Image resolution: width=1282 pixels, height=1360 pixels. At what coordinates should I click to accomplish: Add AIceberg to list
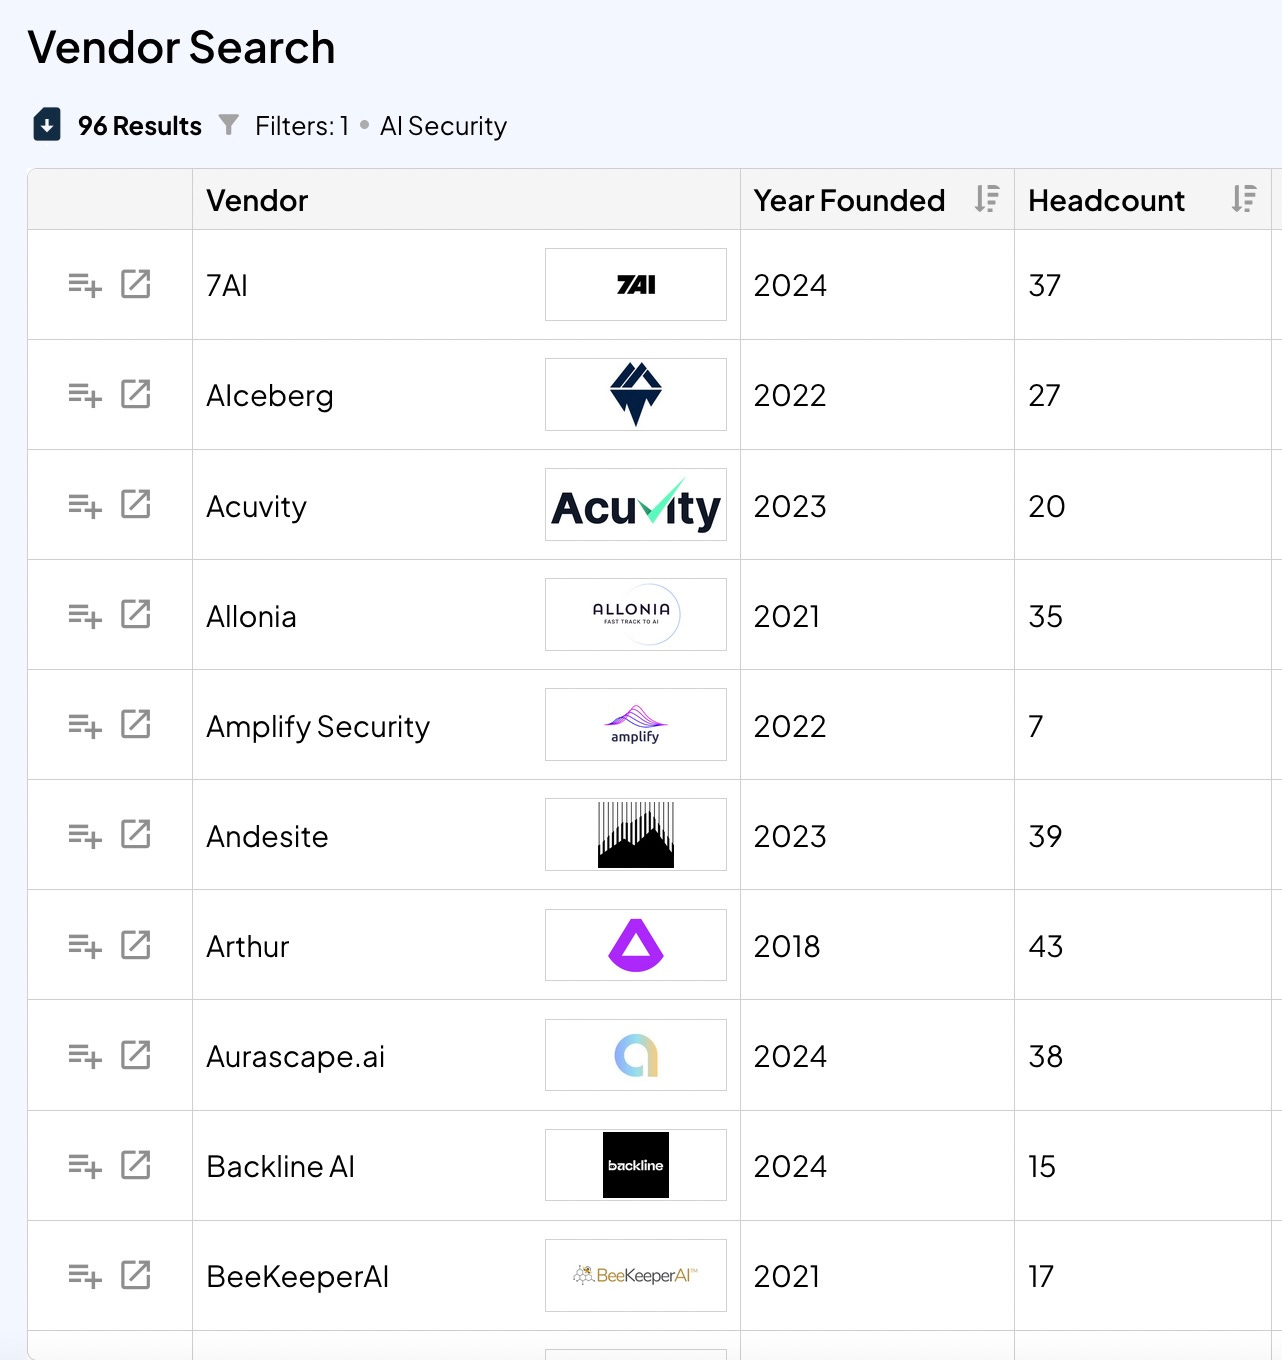tap(85, 395)
